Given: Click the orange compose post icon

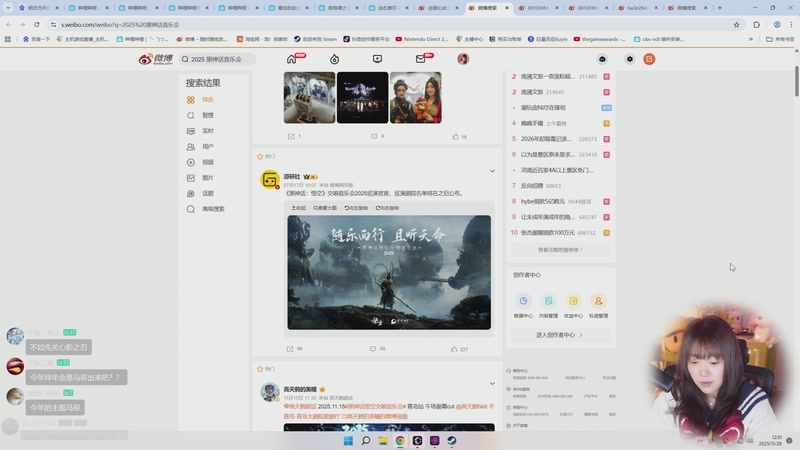Looking at the screenshot, I should [649, 59].
